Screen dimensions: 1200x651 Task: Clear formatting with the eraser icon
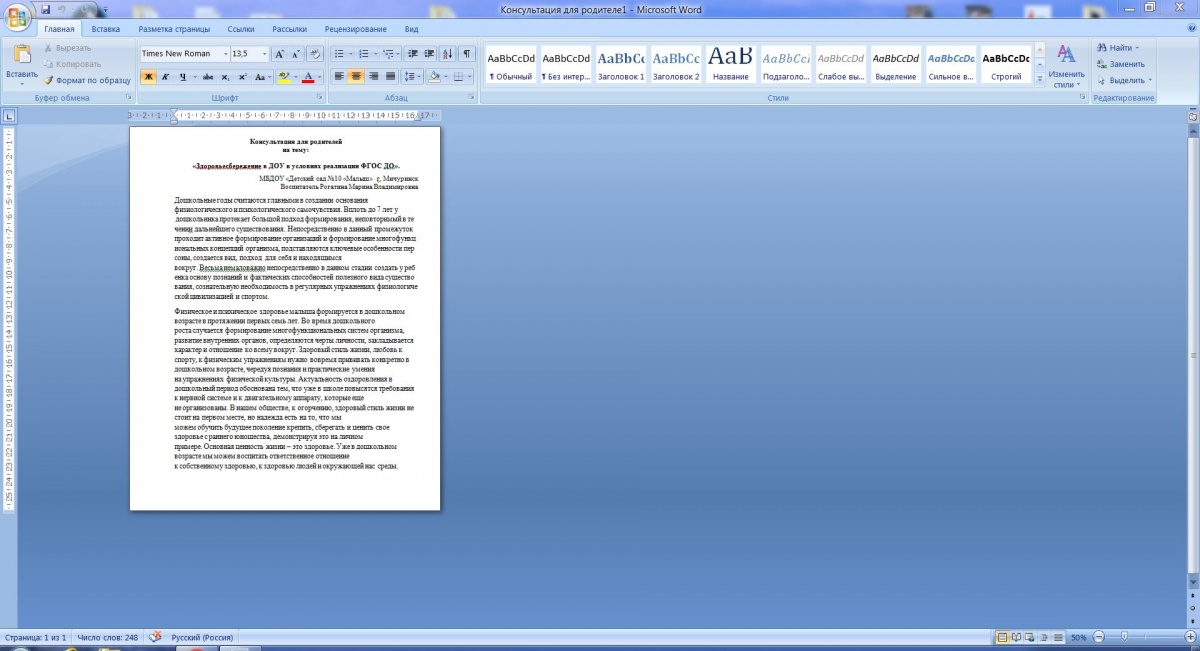point(316,54)
